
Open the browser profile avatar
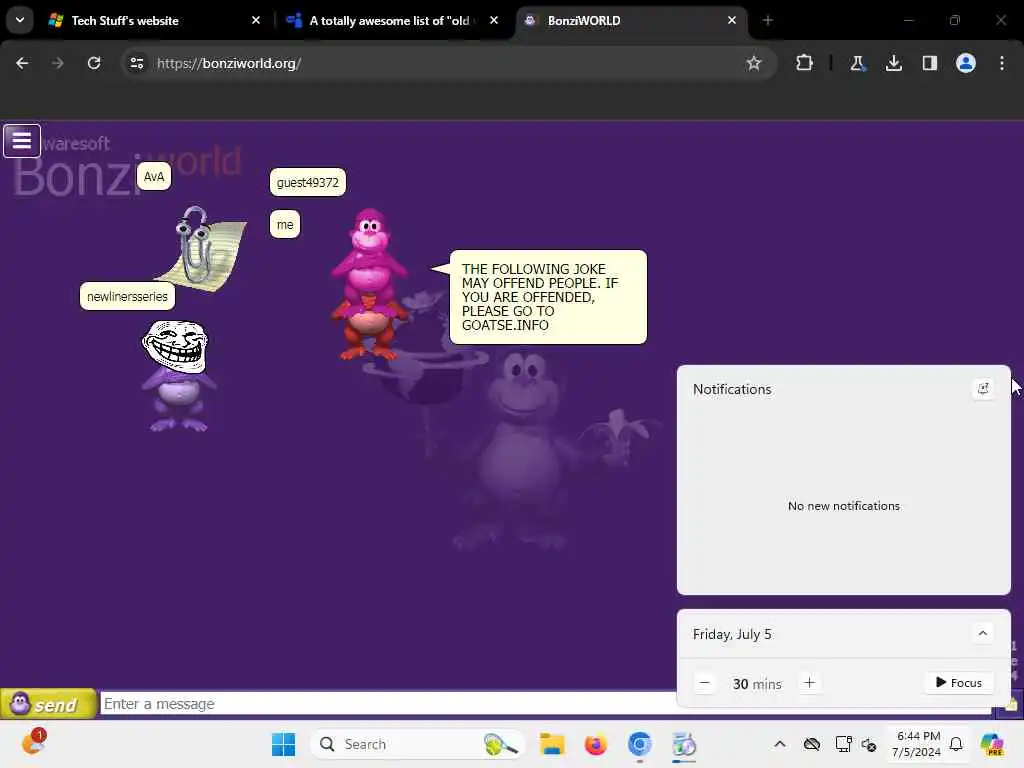966,63
